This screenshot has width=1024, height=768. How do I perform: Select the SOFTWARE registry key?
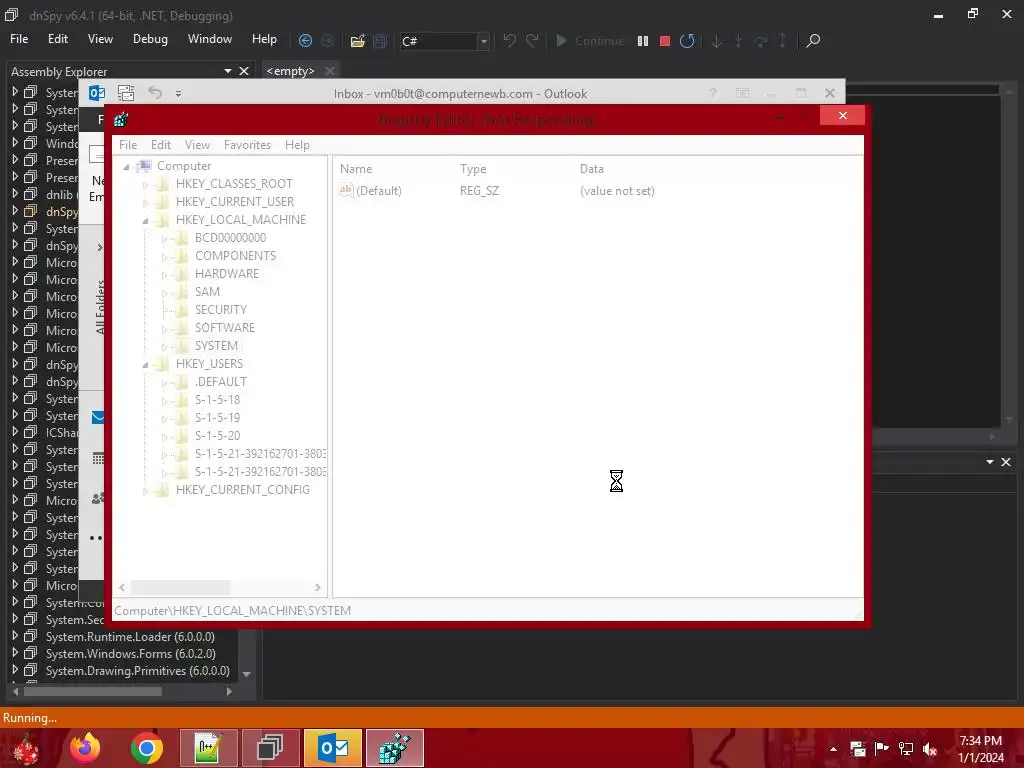pos(225,328)
